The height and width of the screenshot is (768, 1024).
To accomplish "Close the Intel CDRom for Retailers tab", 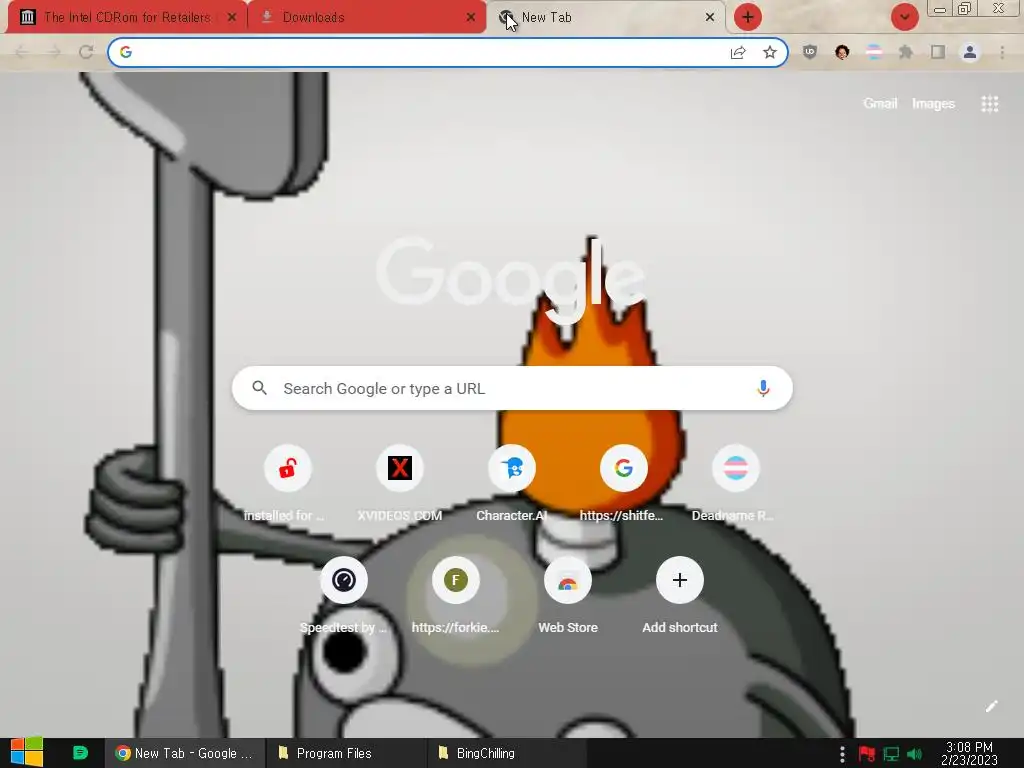I will click(231, 18).
